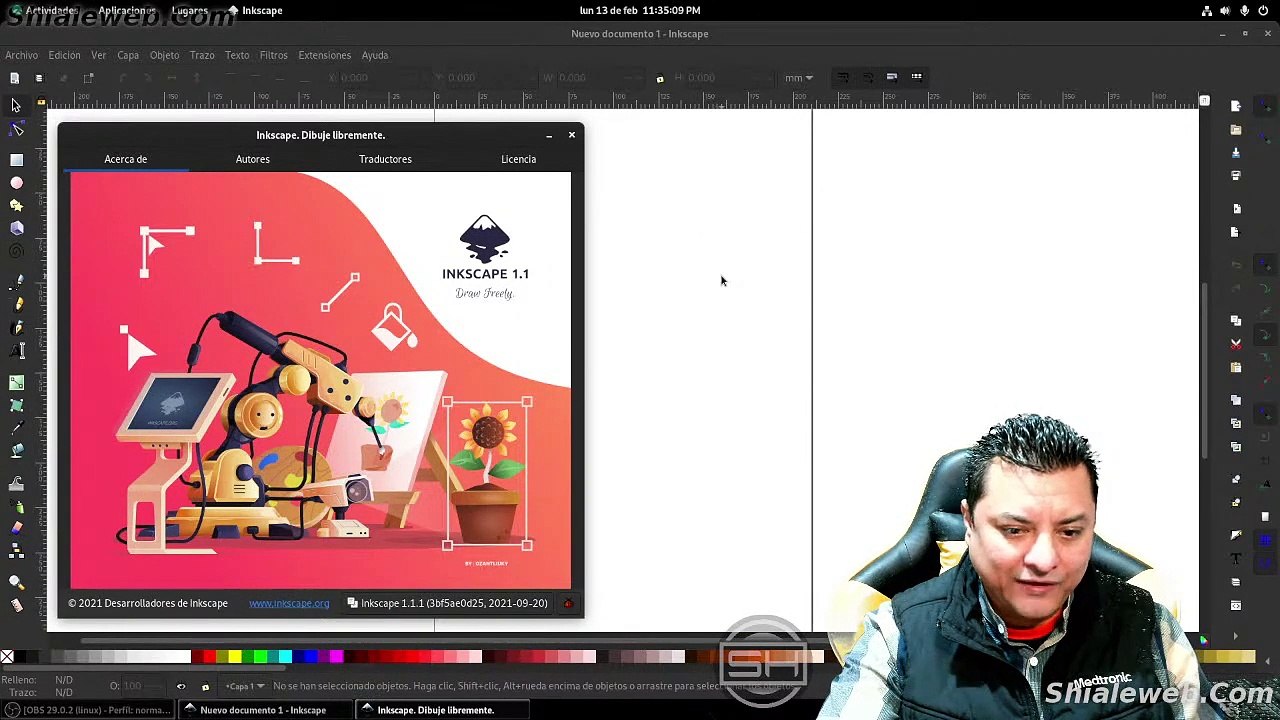Screen dimensions: 1280x720
Task: Open the Lugares menu in top bar
Action: [x=190, y=10]
